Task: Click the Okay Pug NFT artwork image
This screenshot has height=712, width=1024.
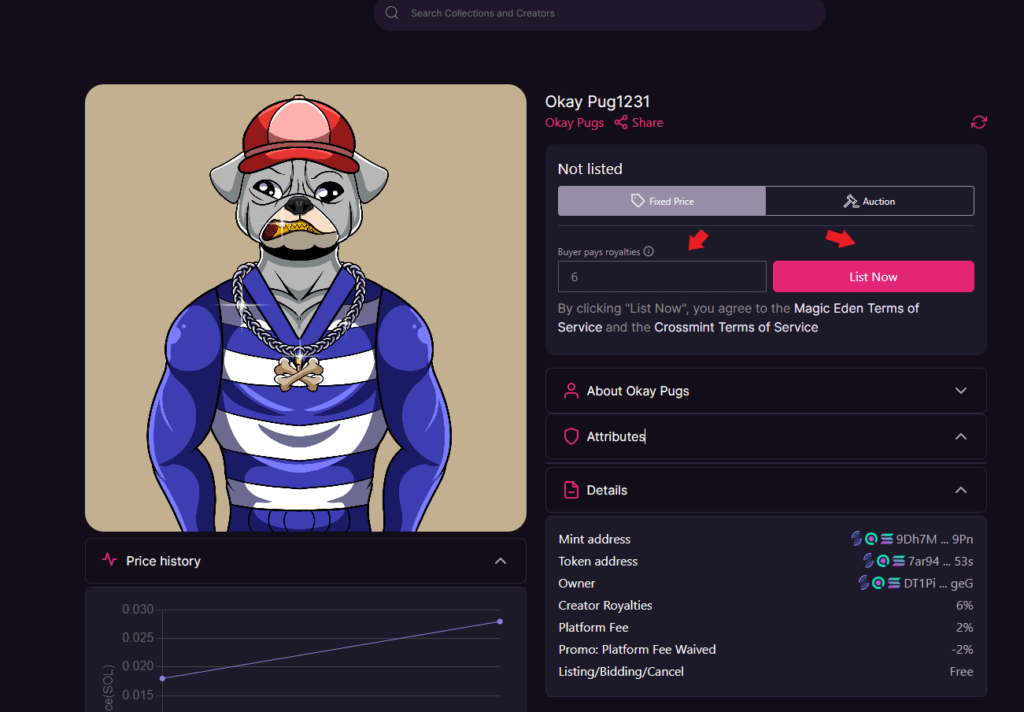Action: [305, 308]
